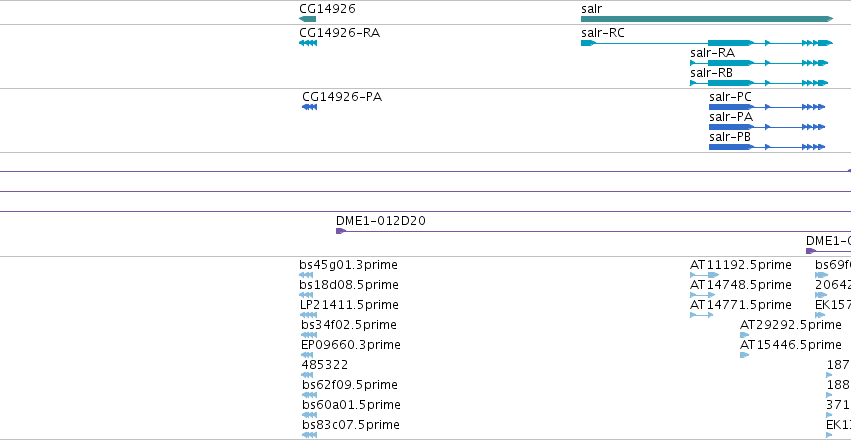The image size is (851, 440).
Task: Select the CG14926 gene arrow glyph
Action: (307, 19)
